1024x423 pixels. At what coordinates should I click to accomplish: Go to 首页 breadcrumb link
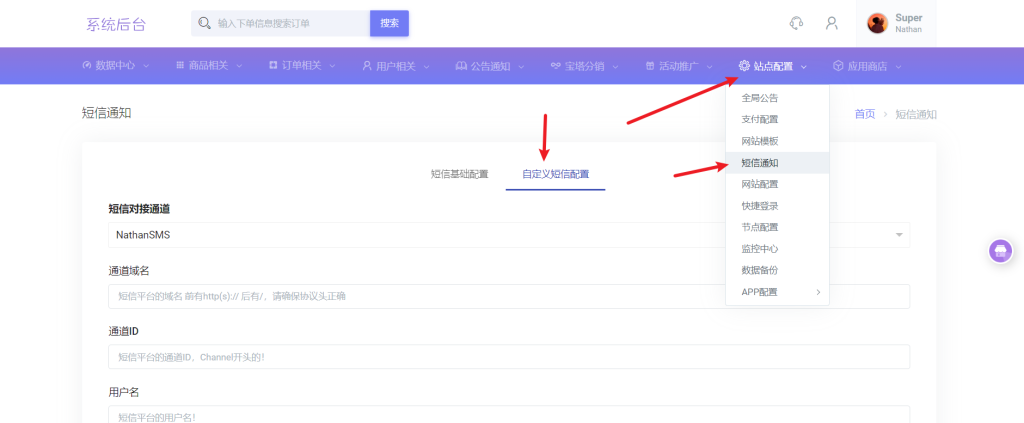[x=865, y=114]
